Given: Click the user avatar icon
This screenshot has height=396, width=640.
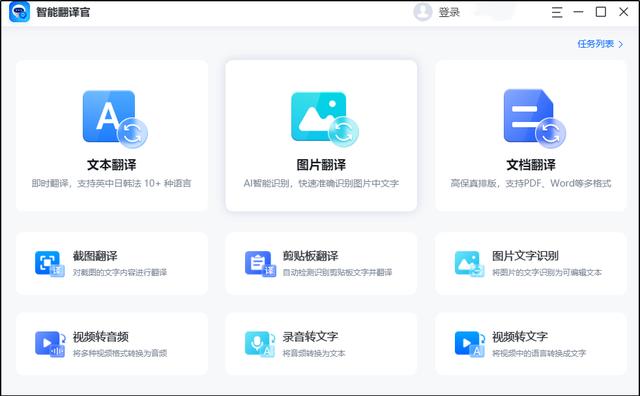Looking at the screenshot, I should click(423, 12).
